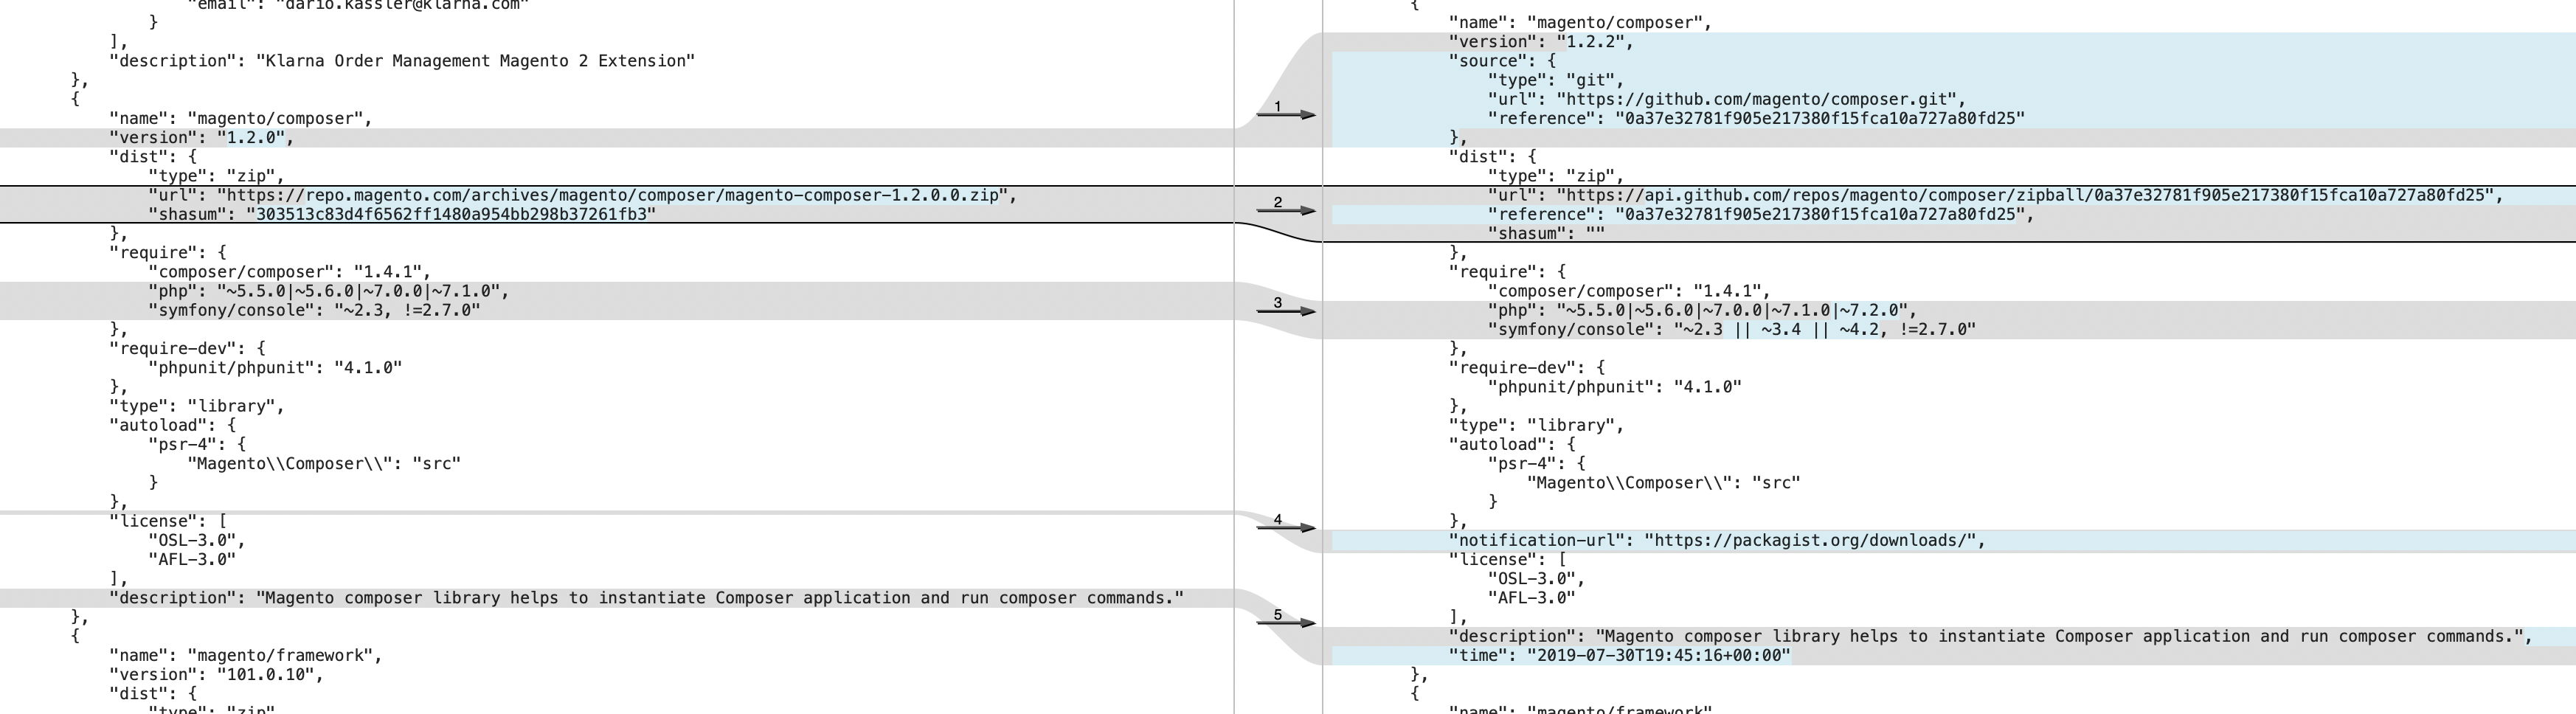The width and height of the screenshot is (2576, 714).
Task: Click left pane "composer/composer": "1.4.1" line
Action: tap(290, 272)
